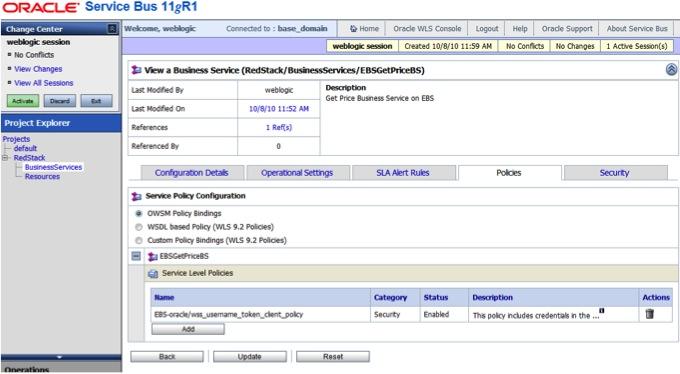Collapse the View a Business Service panel
680x374 pixels.
pos(671,69)
